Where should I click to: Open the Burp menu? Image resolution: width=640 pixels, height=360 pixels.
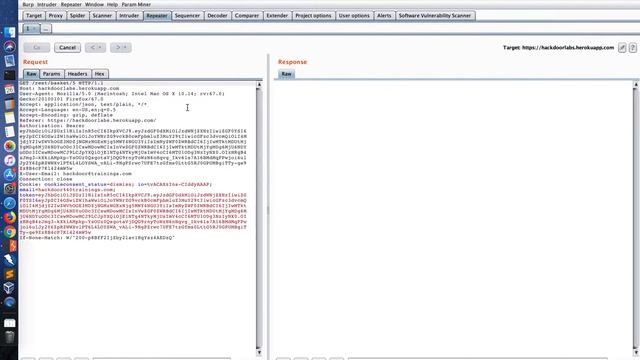coord(28,4)
